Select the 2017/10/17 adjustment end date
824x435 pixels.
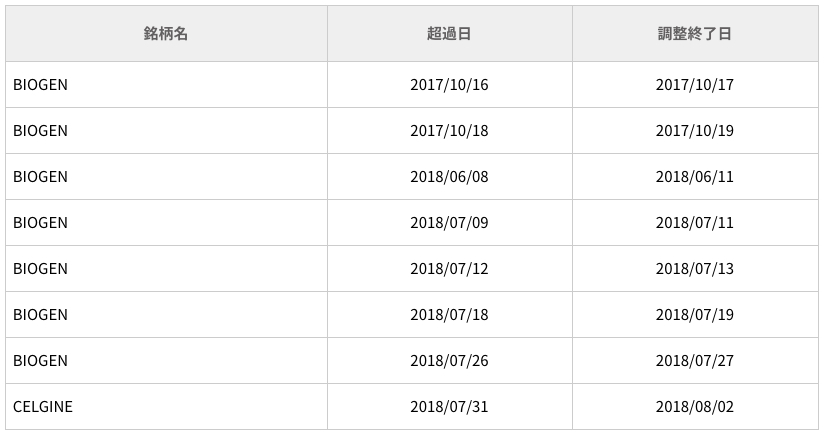click(x=694, y=85)
